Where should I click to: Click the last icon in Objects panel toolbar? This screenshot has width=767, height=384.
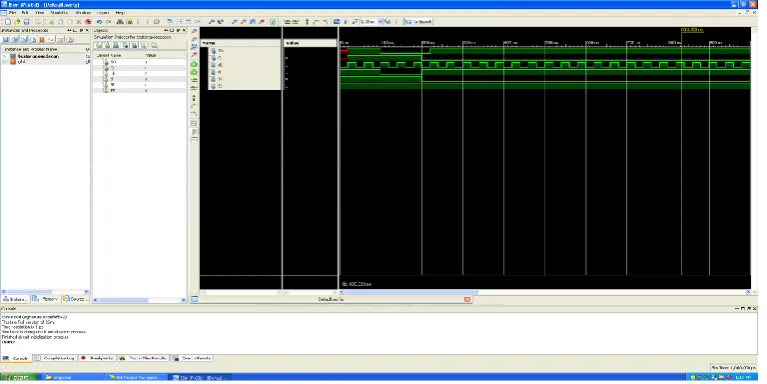pyautogui.click(x=154, y=45)
